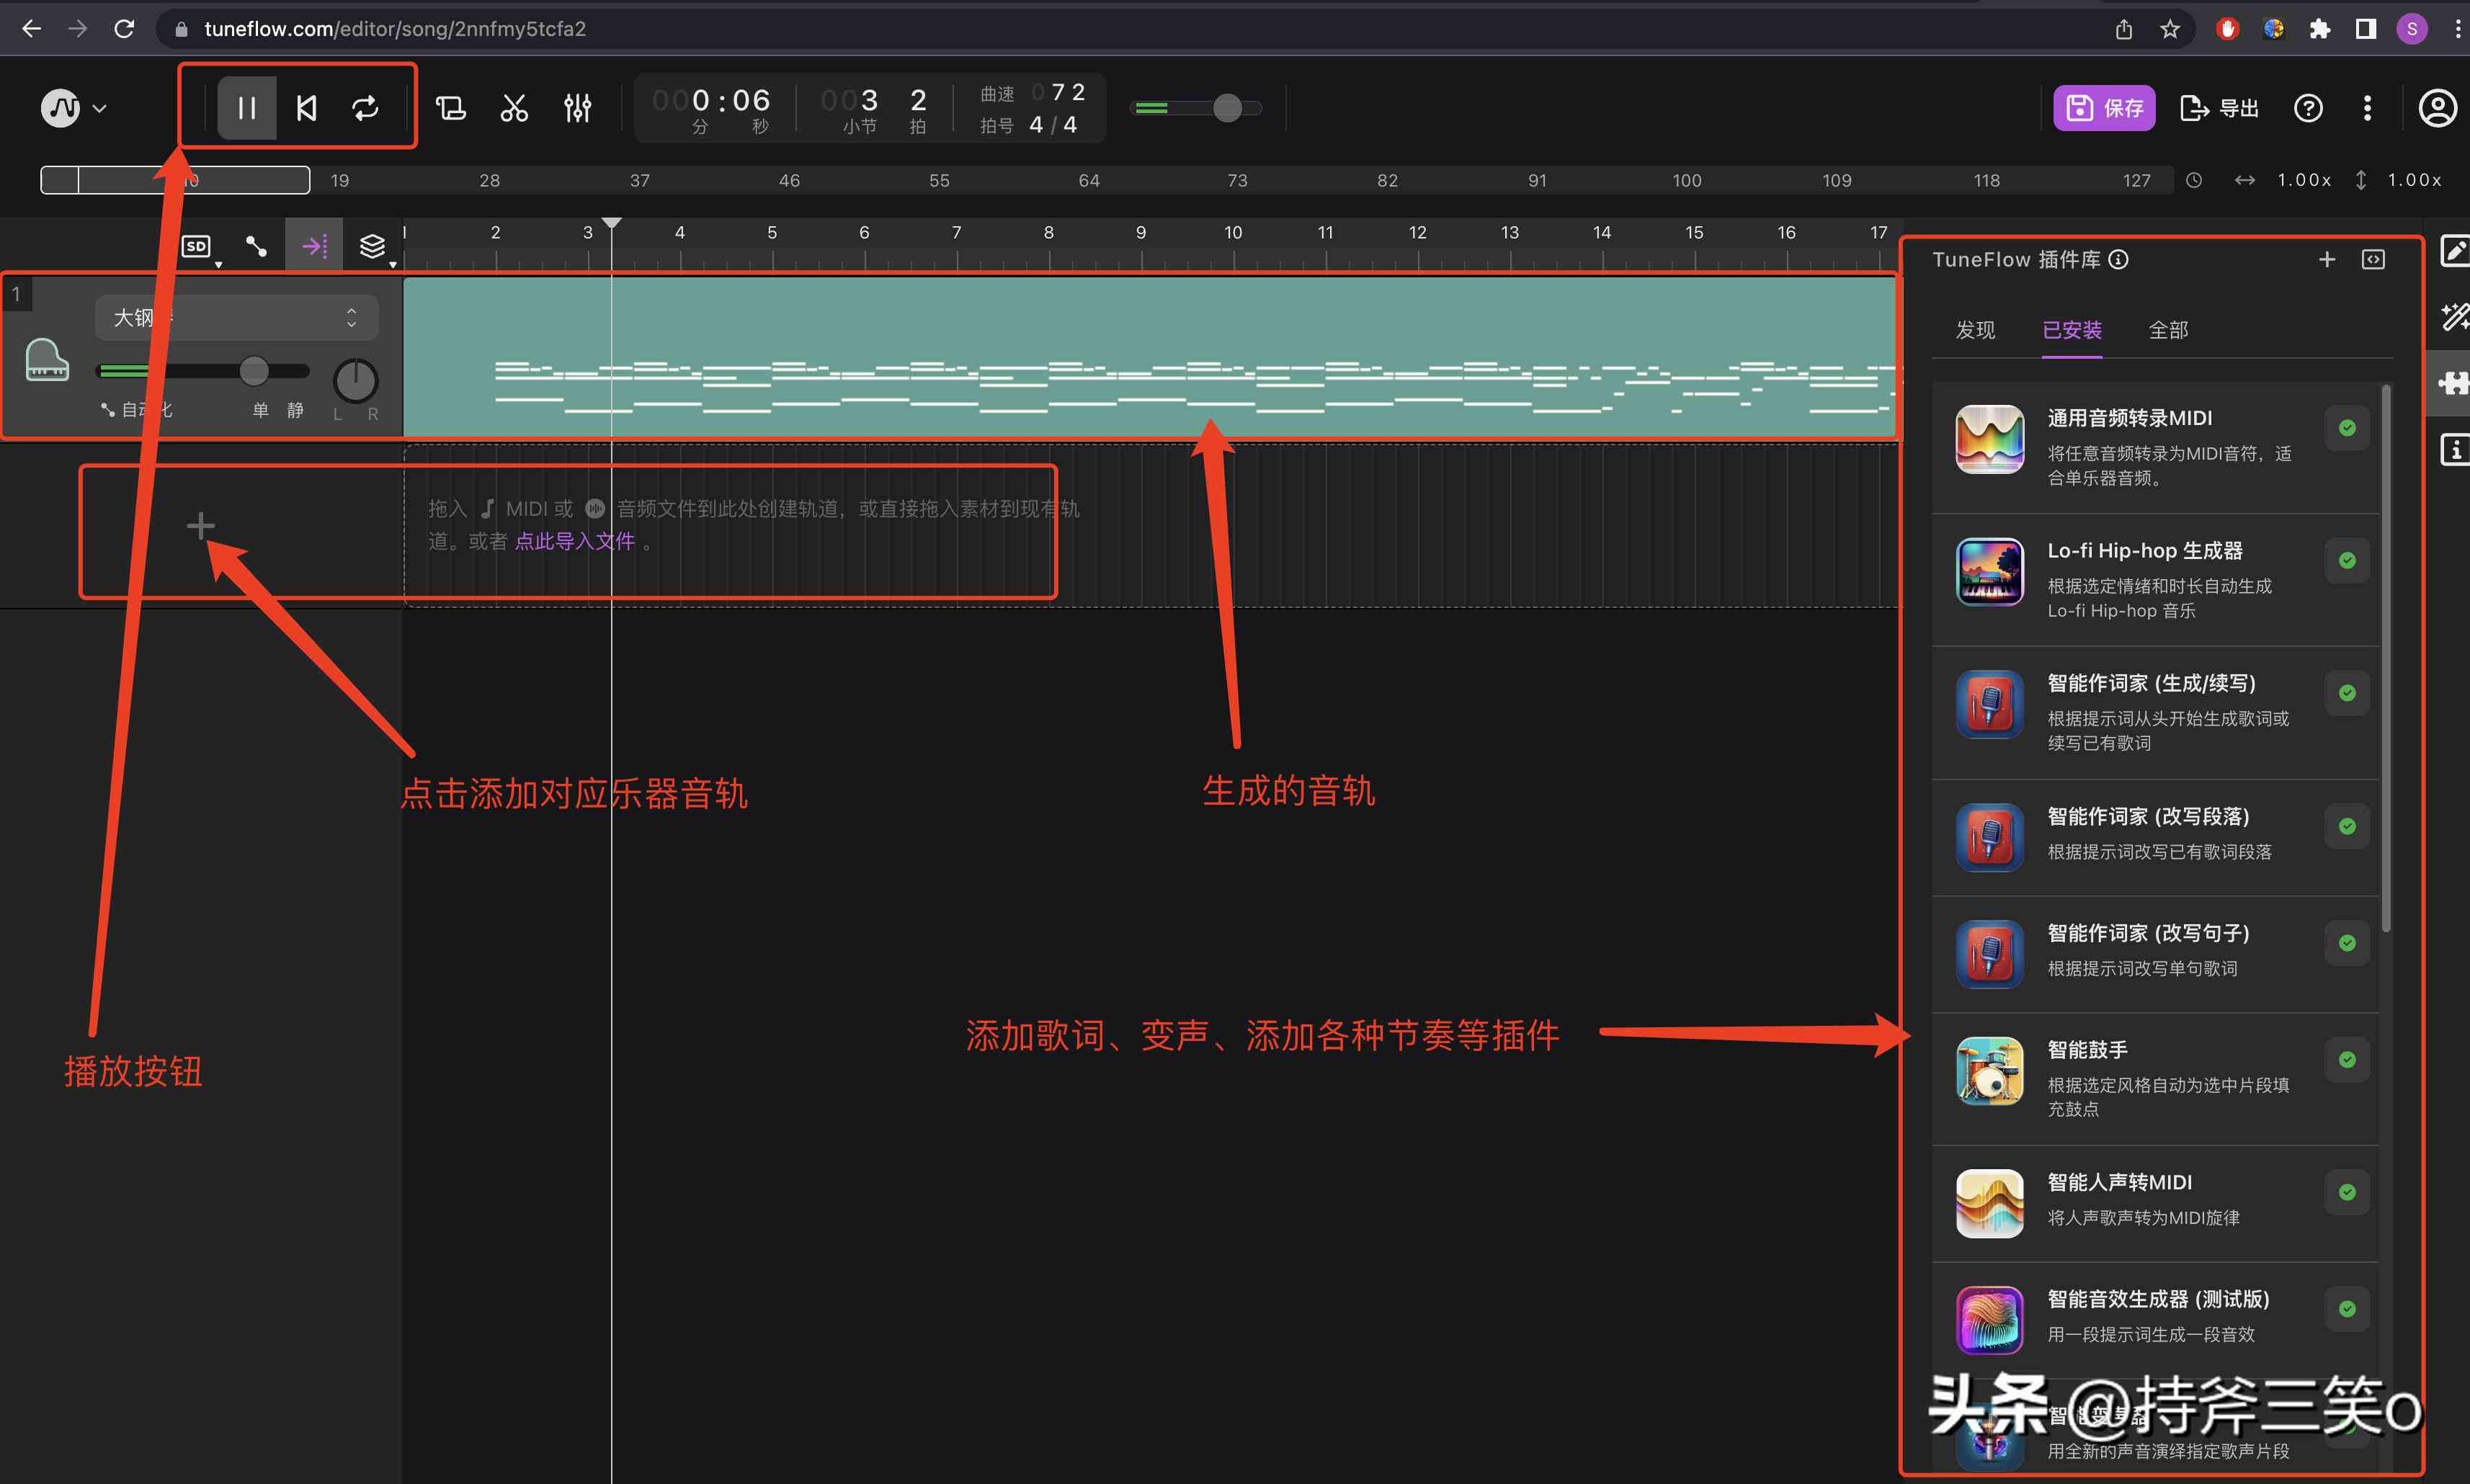Viewport: 2470px width, 1484px height.
Task: Click the 导出 export button
Action: (x=2219, y=107)
